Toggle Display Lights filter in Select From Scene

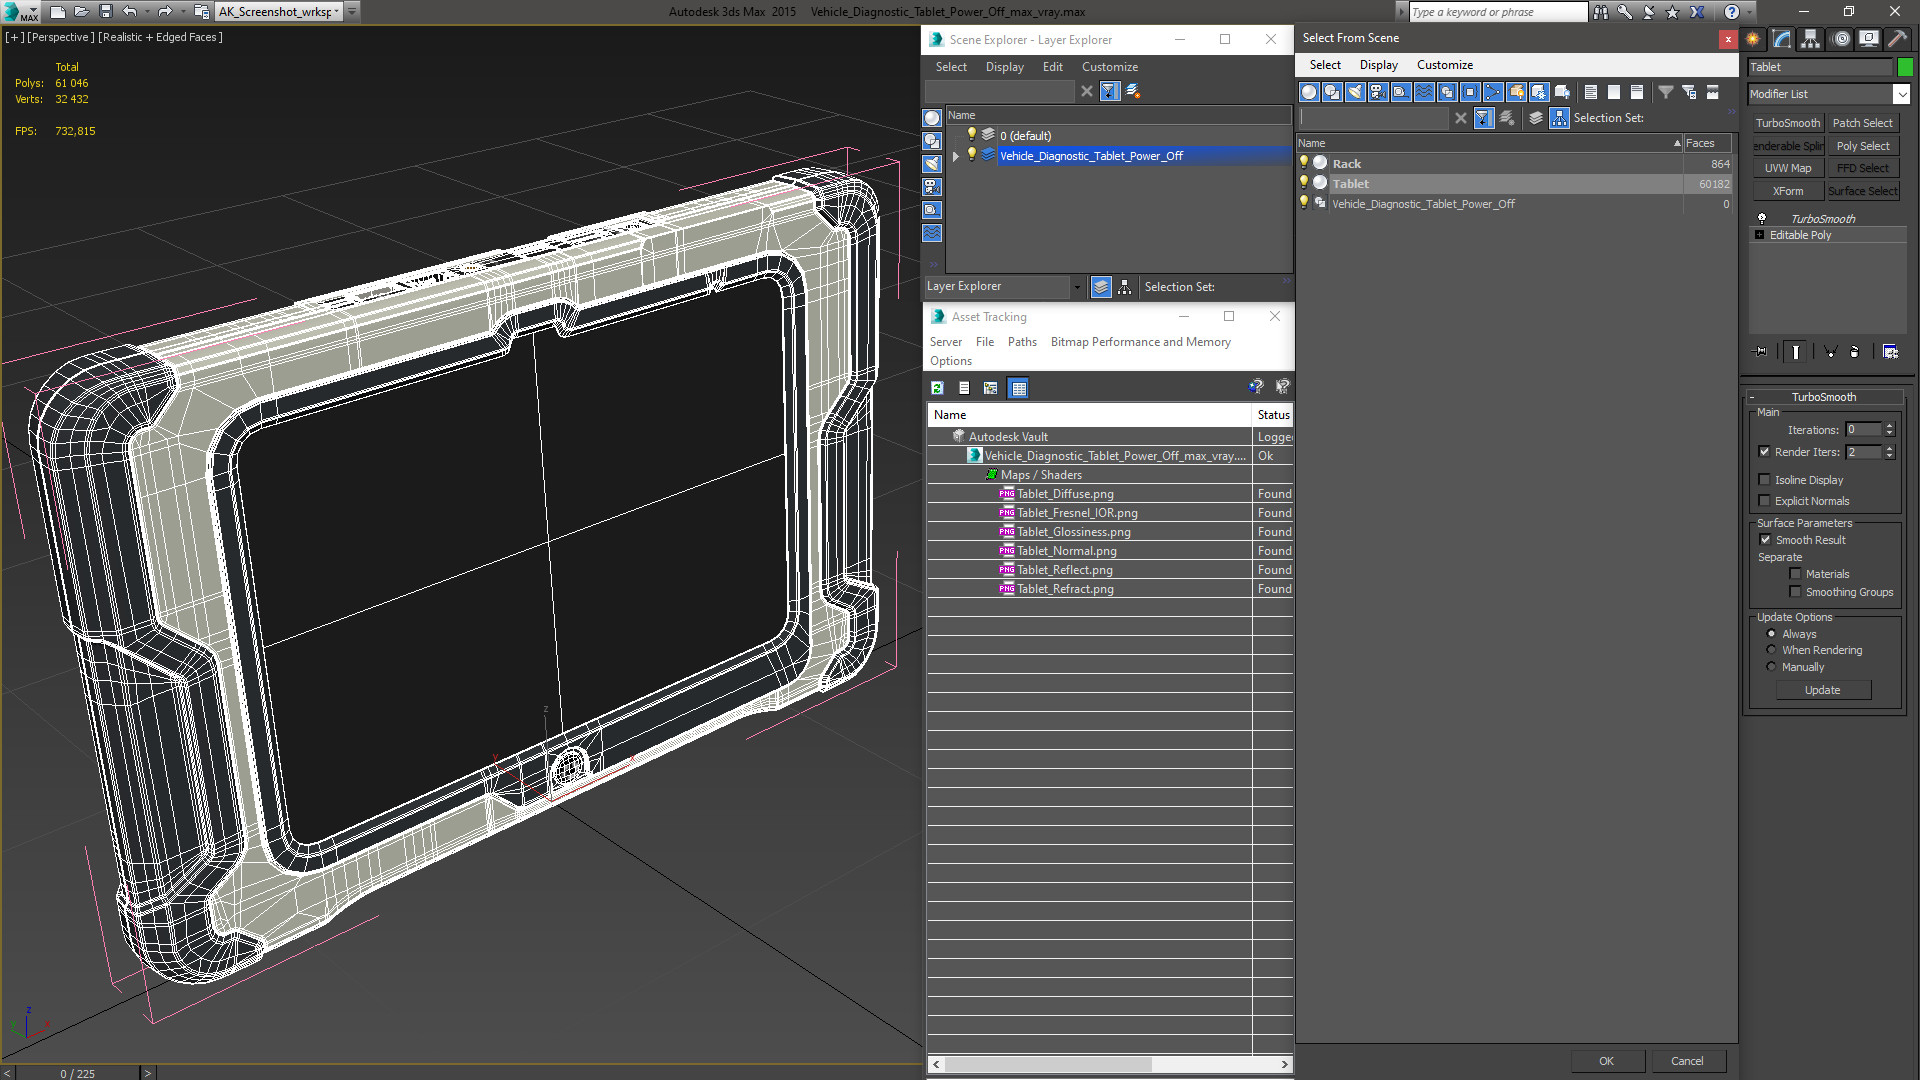(1355, 92)
